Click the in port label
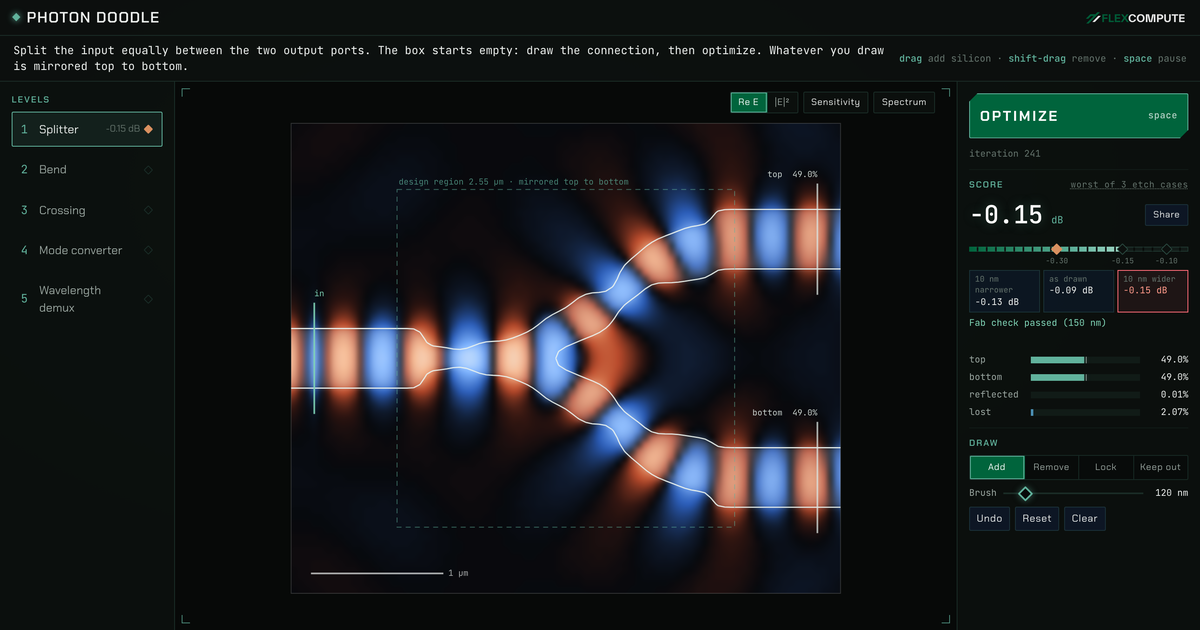 [x=319, y=293]
